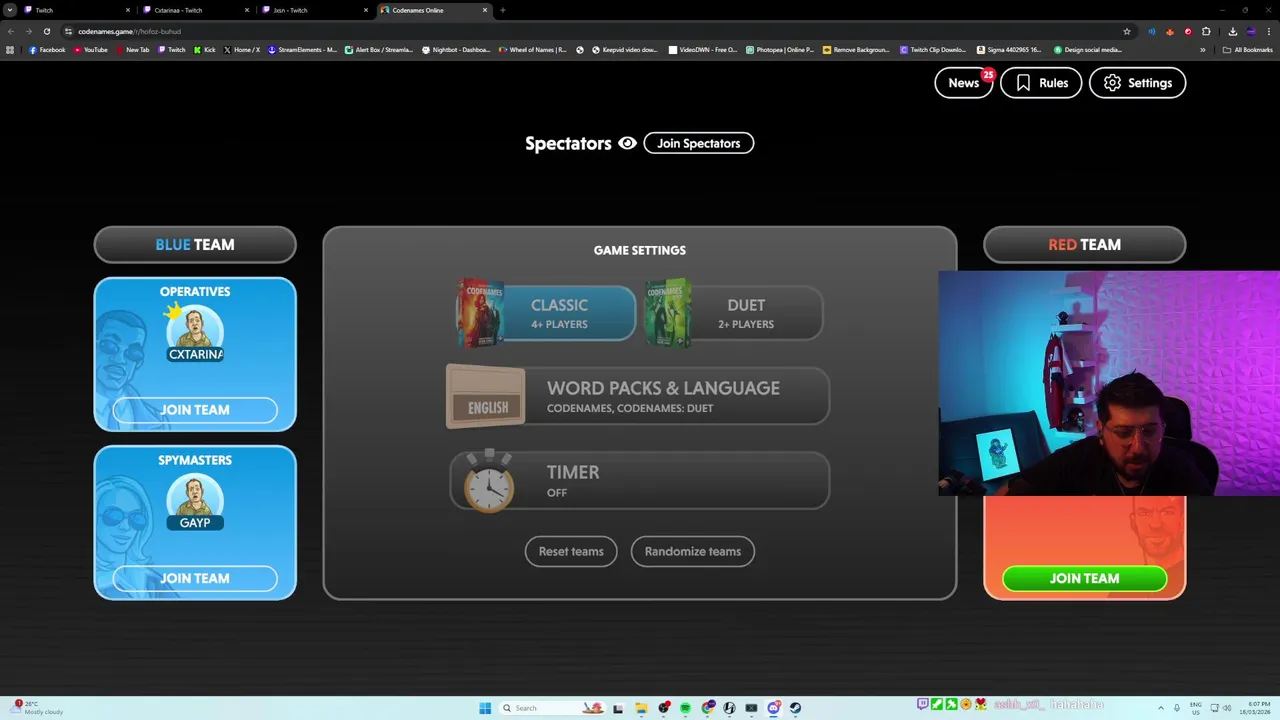Open the YouTube bookmark
The width and height of the screenshot is (1280, 720).
91,49
